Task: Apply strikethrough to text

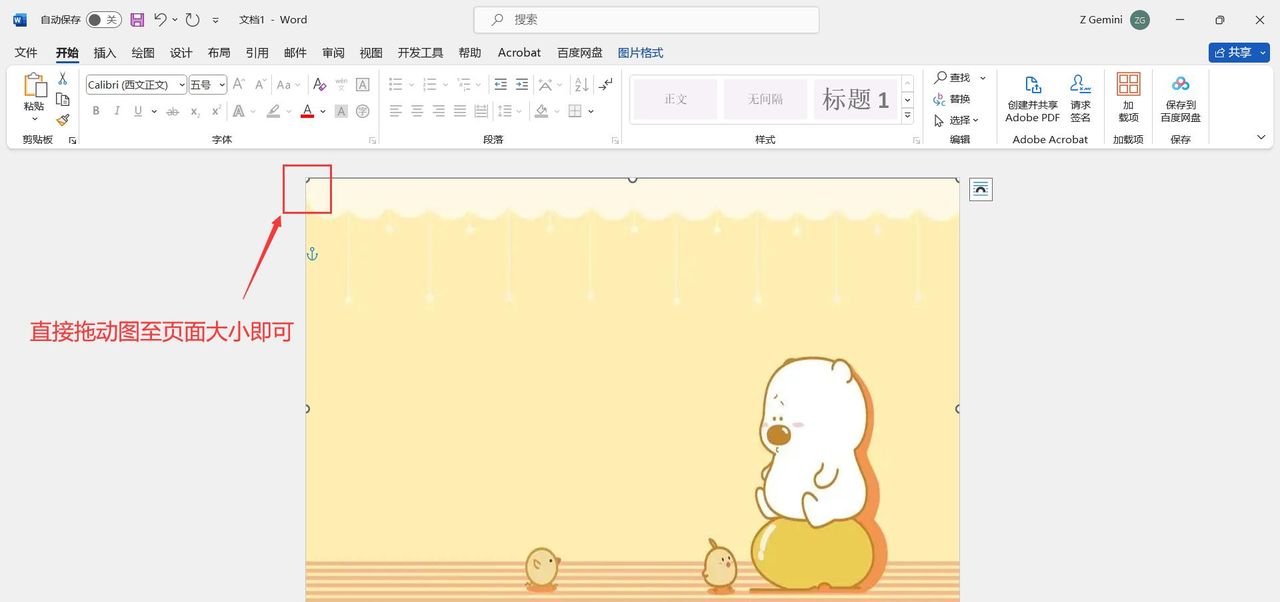Action: pos(171,111)
